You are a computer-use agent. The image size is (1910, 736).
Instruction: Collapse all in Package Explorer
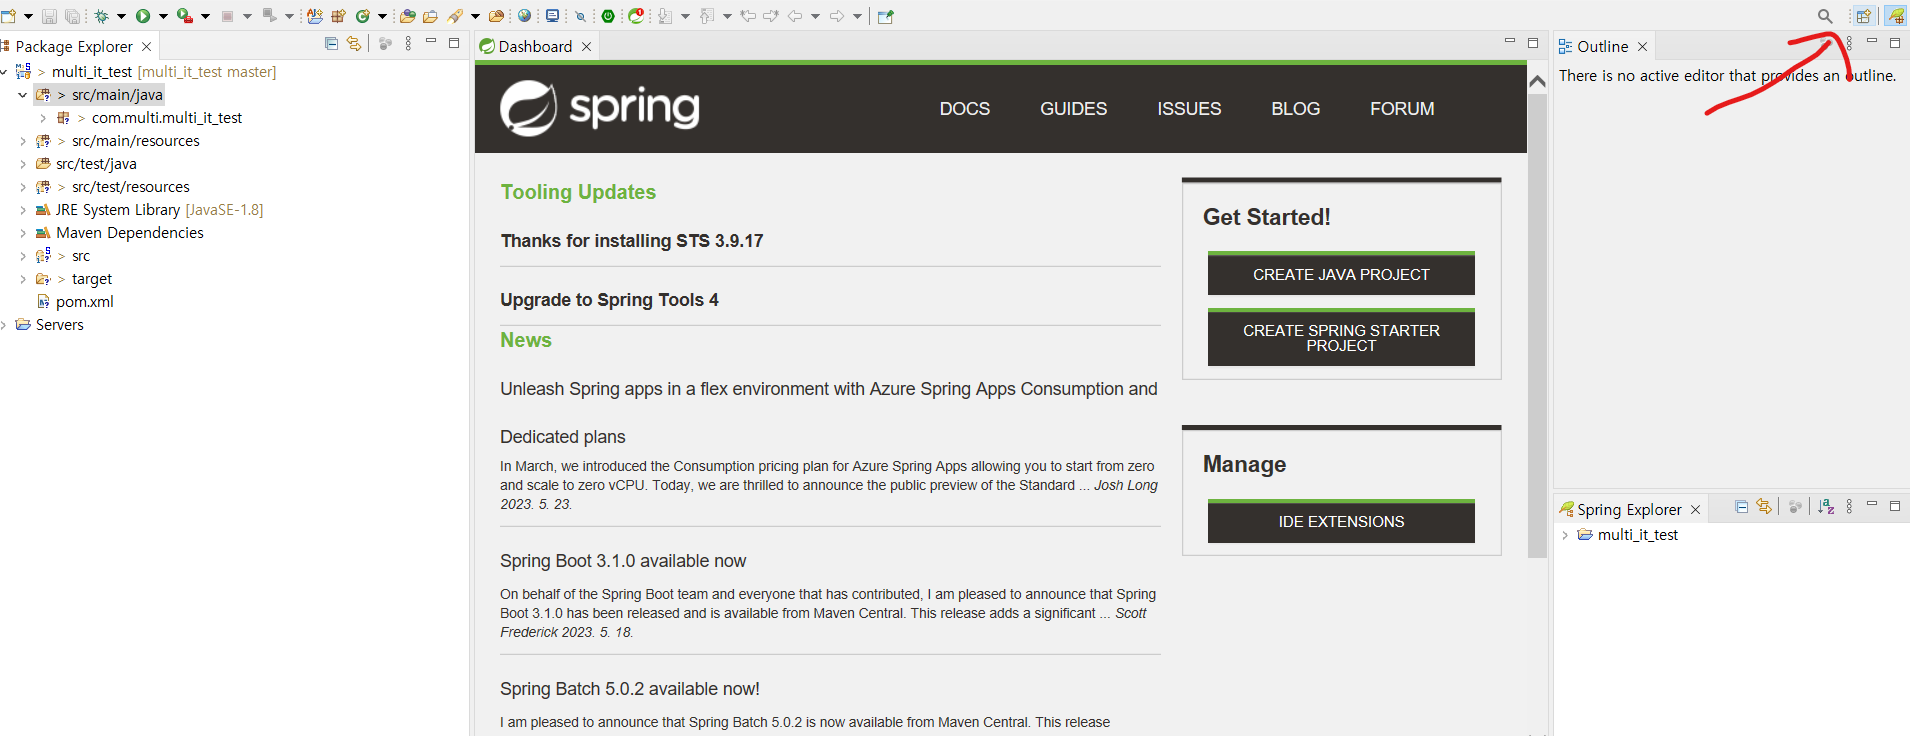pos(331,43)
